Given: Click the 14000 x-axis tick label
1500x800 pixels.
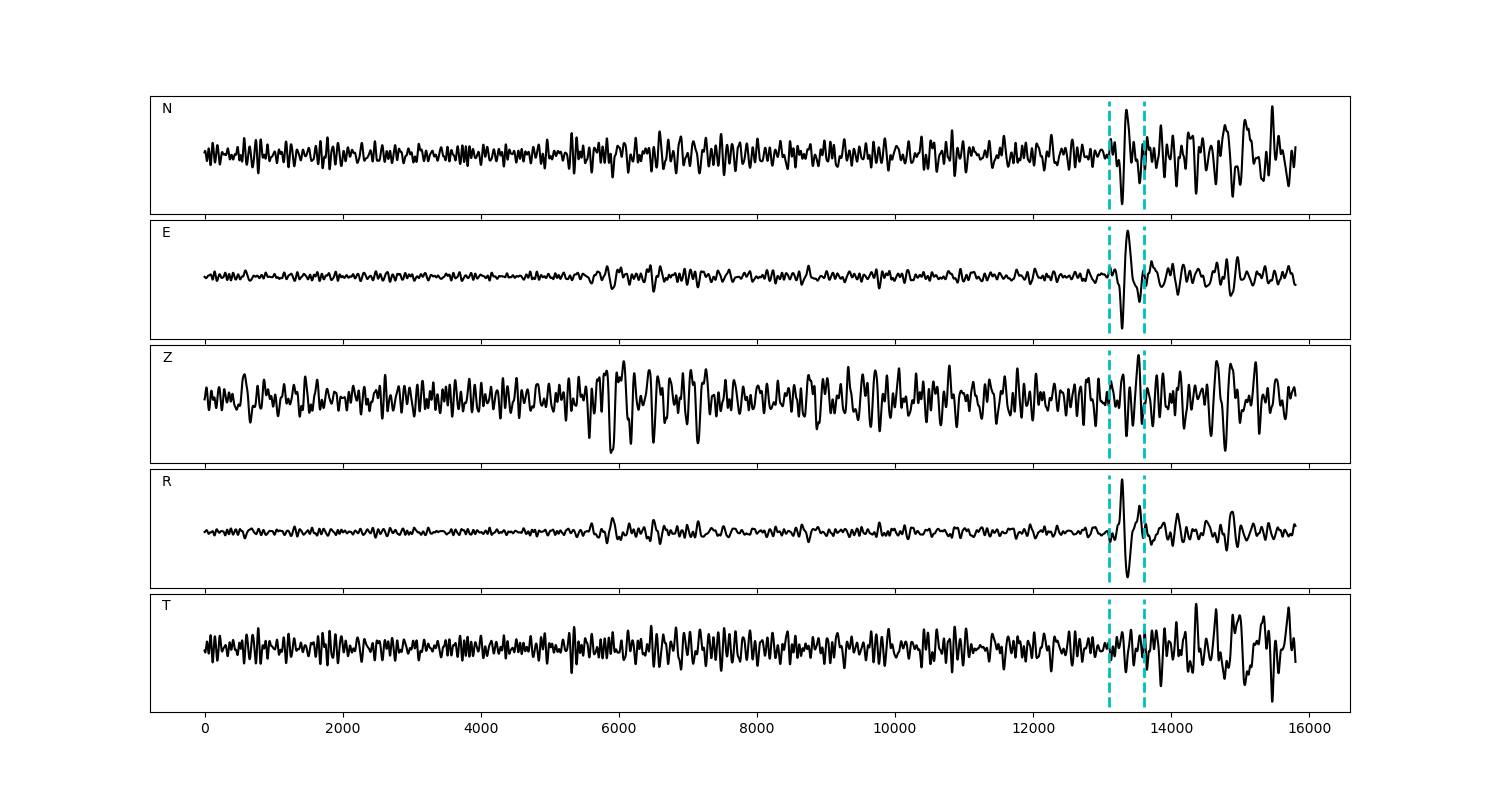Looking at the screenshot, I should pos(1171,729).
